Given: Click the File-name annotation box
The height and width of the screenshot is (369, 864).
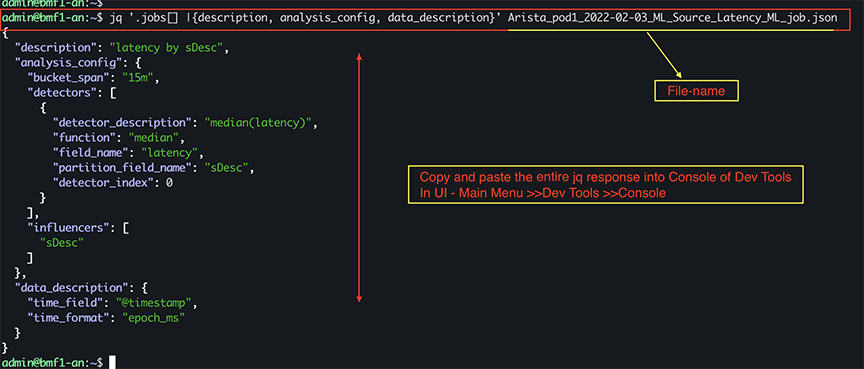Looking at the screenshot, I should (696, 91).
